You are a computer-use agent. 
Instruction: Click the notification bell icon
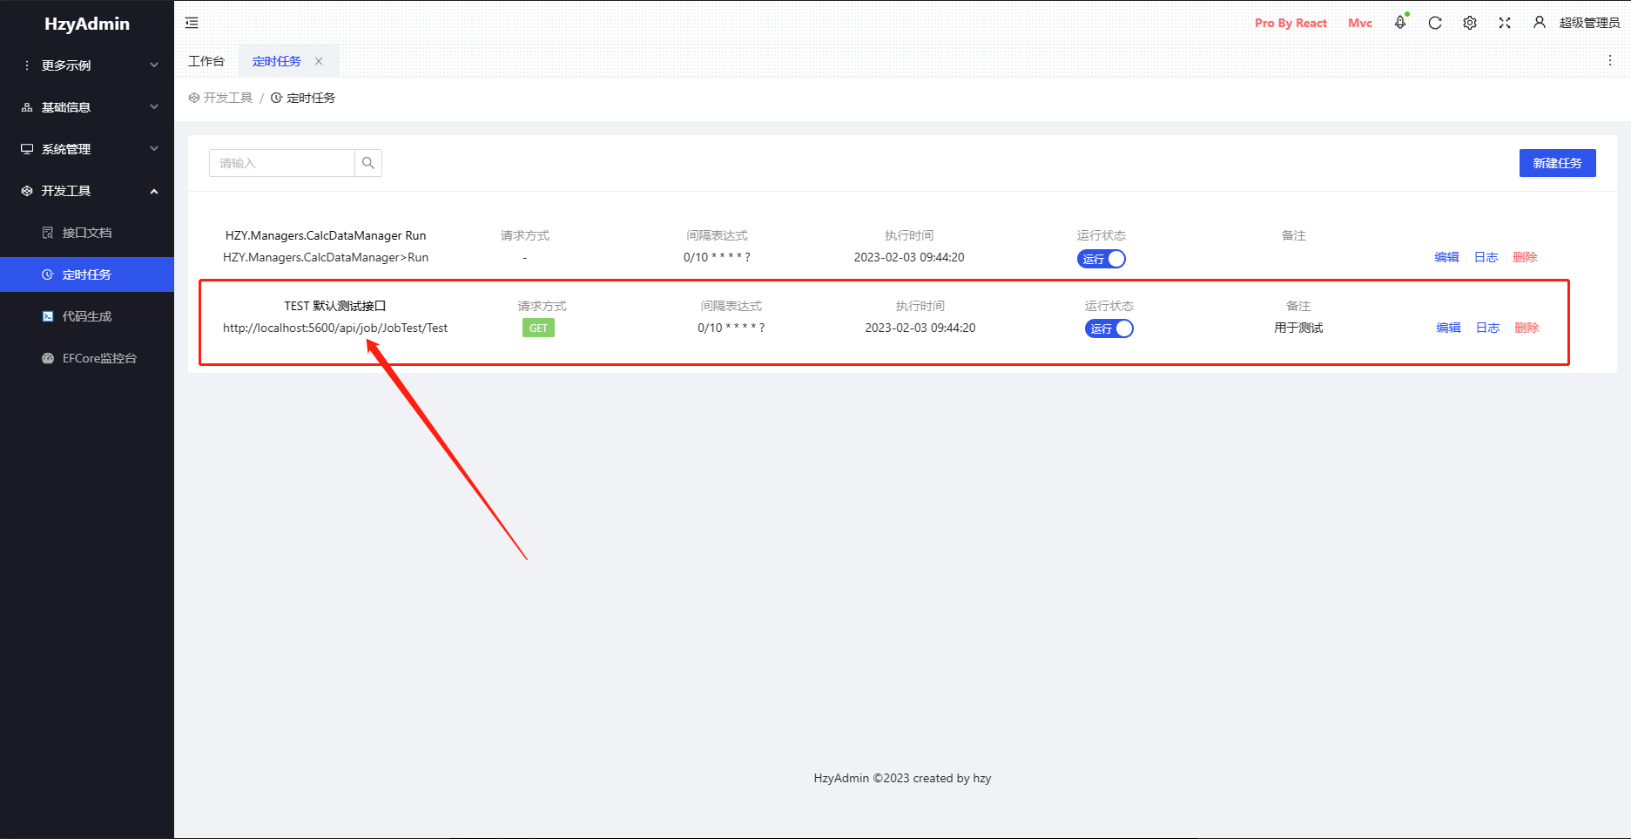point(1400,23)
